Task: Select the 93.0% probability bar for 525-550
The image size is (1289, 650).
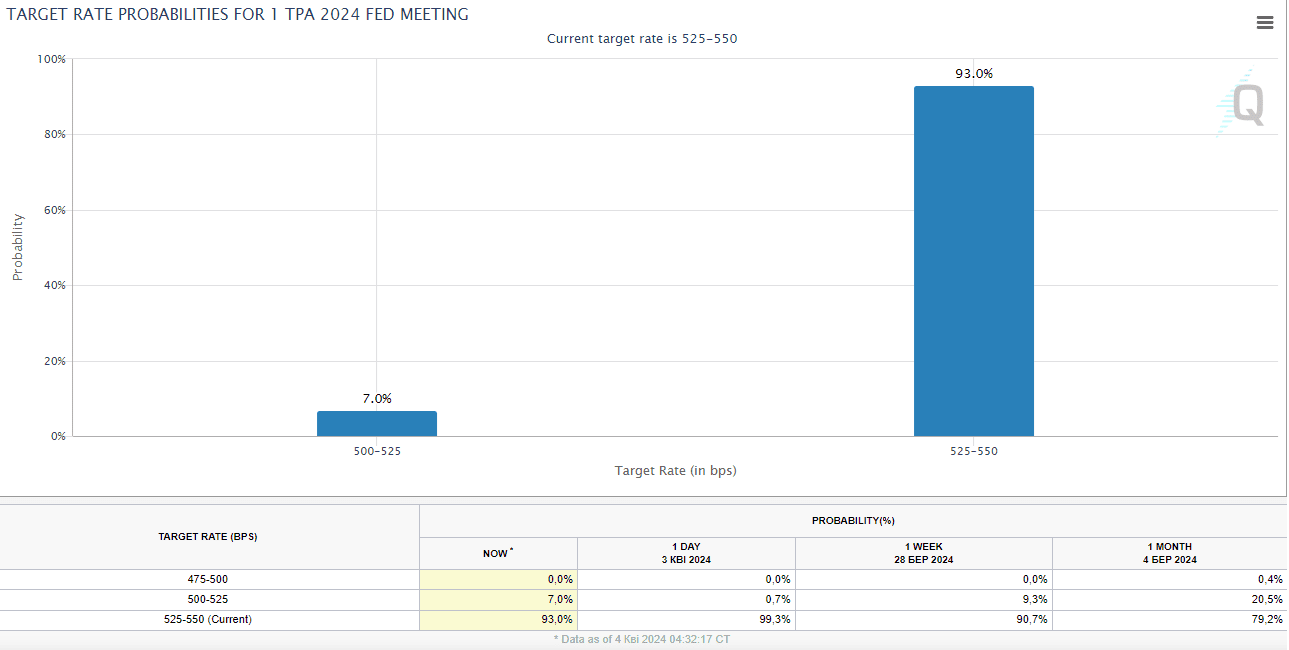Action: 973,260
